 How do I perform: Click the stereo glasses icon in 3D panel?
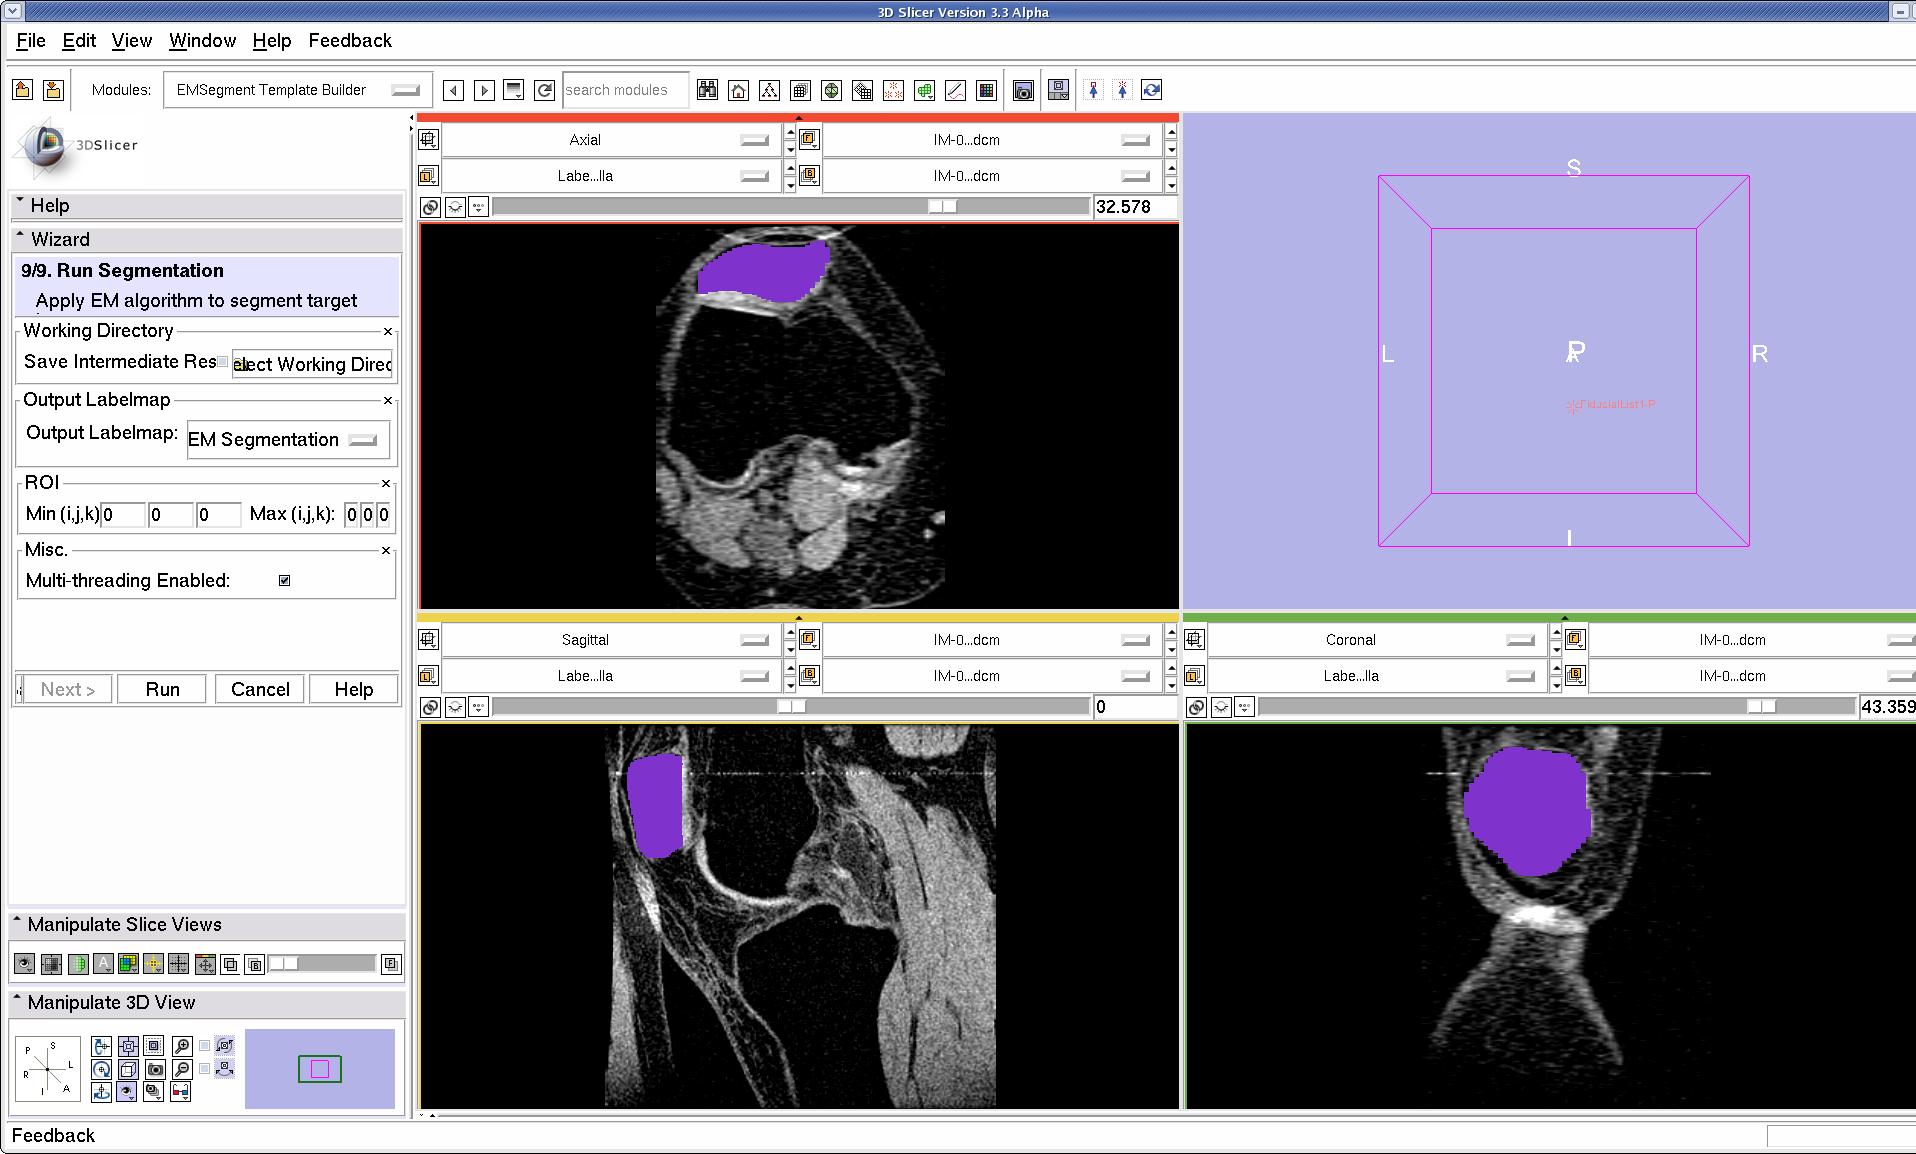(181, 1092)
